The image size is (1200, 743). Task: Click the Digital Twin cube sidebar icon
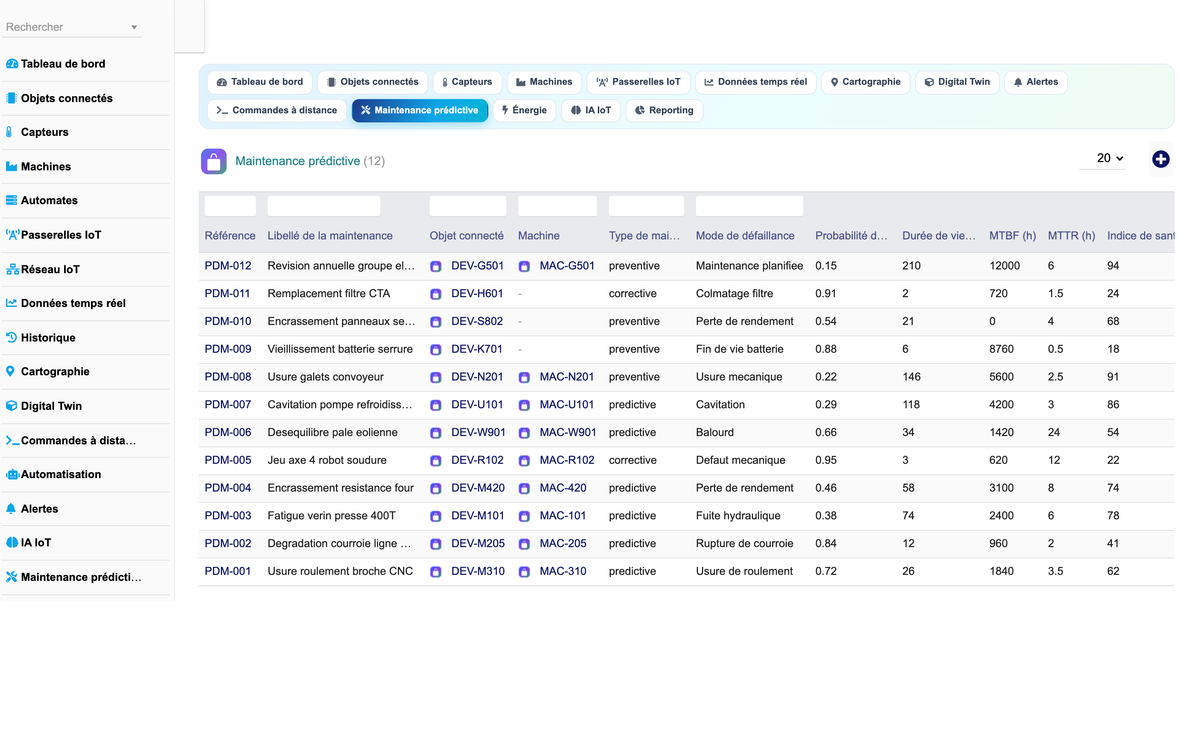[12, 406]
